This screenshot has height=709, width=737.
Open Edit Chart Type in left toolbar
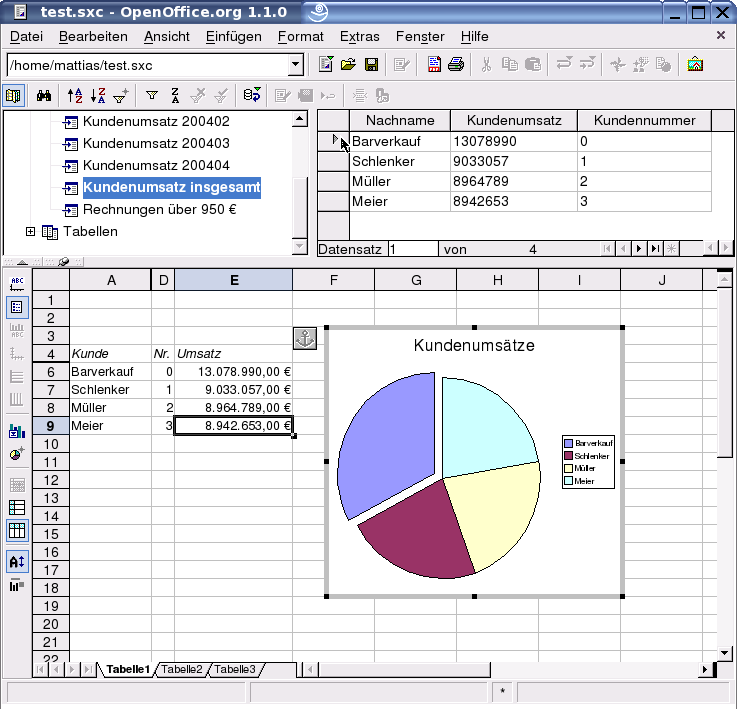click(17, 431)
